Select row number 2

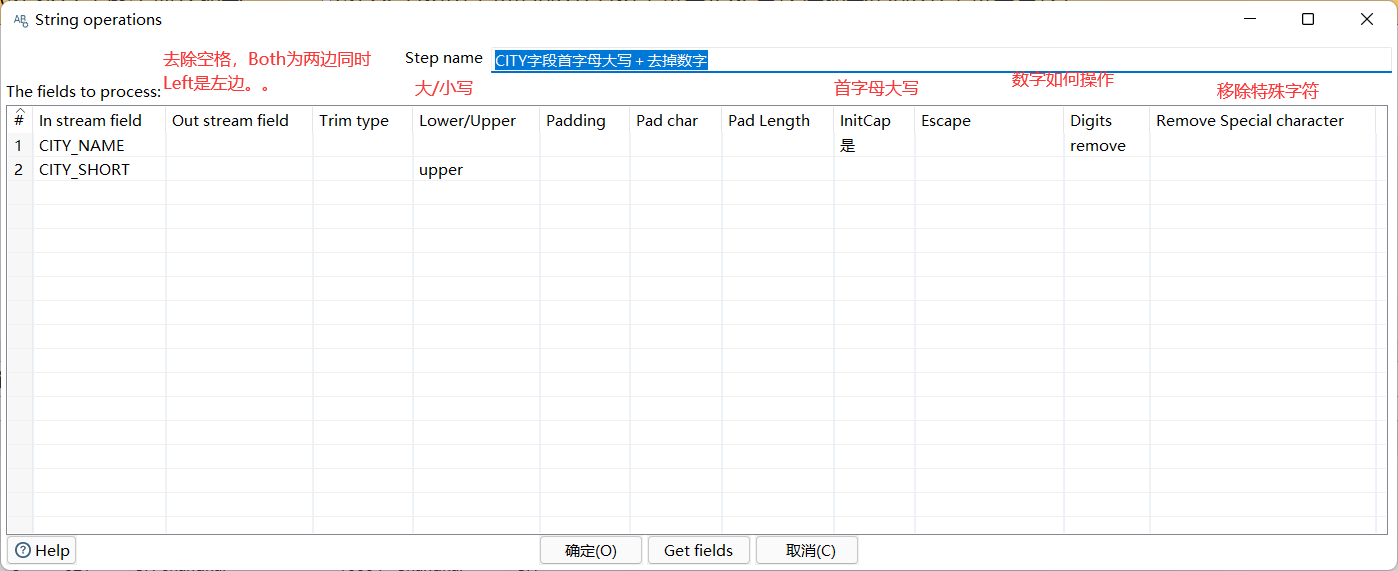coord(19,169)
